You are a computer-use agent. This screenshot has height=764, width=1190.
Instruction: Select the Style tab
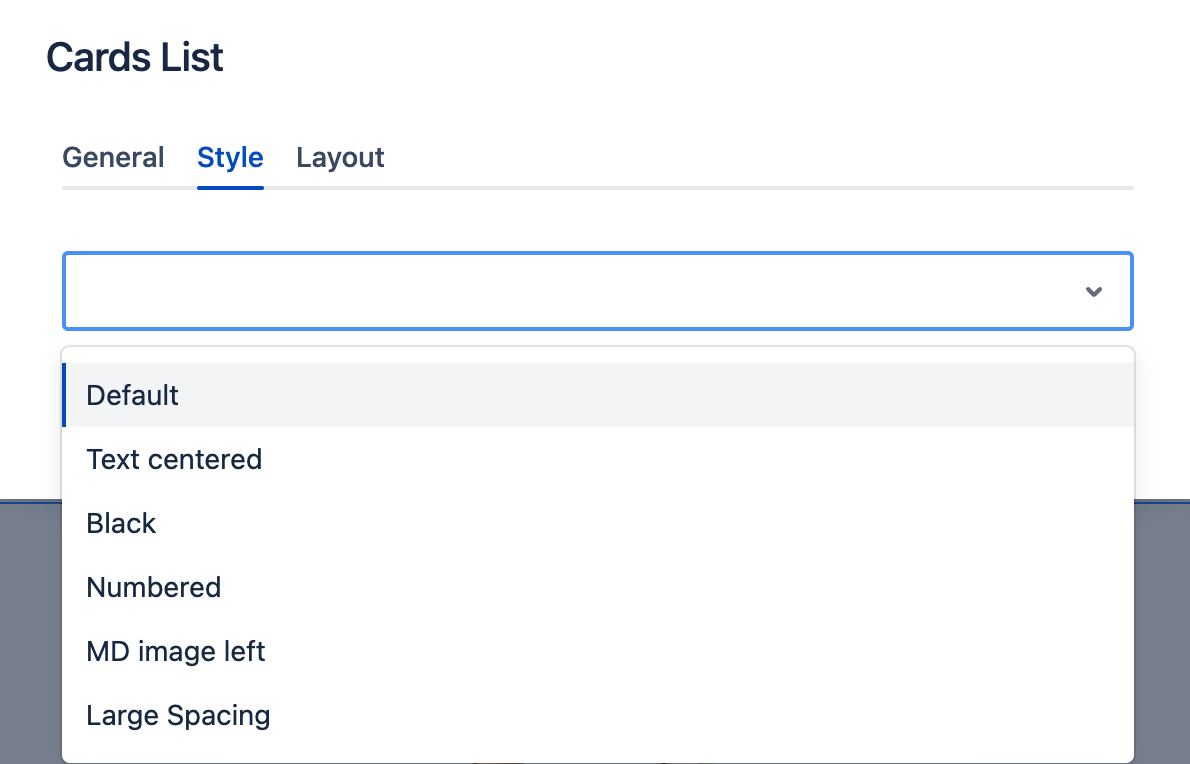click(230, 157)
